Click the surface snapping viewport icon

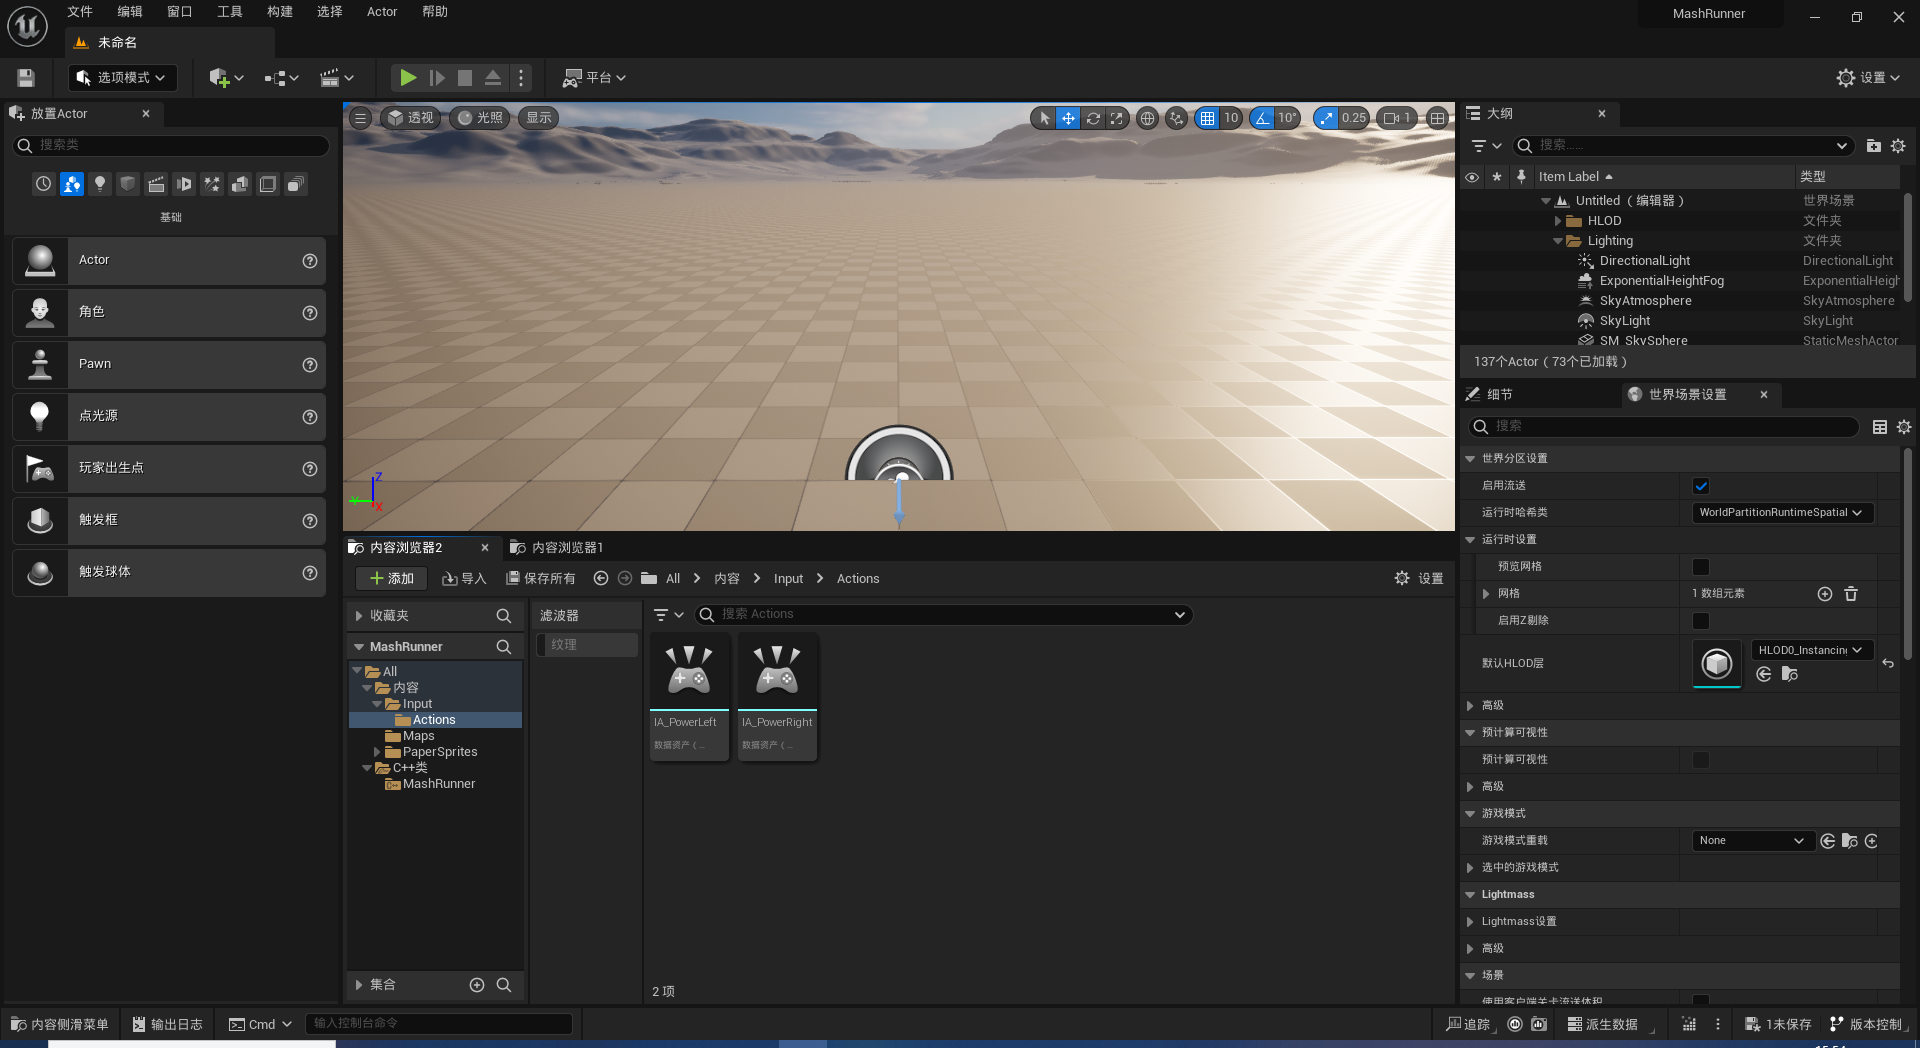pos(1177,118)
